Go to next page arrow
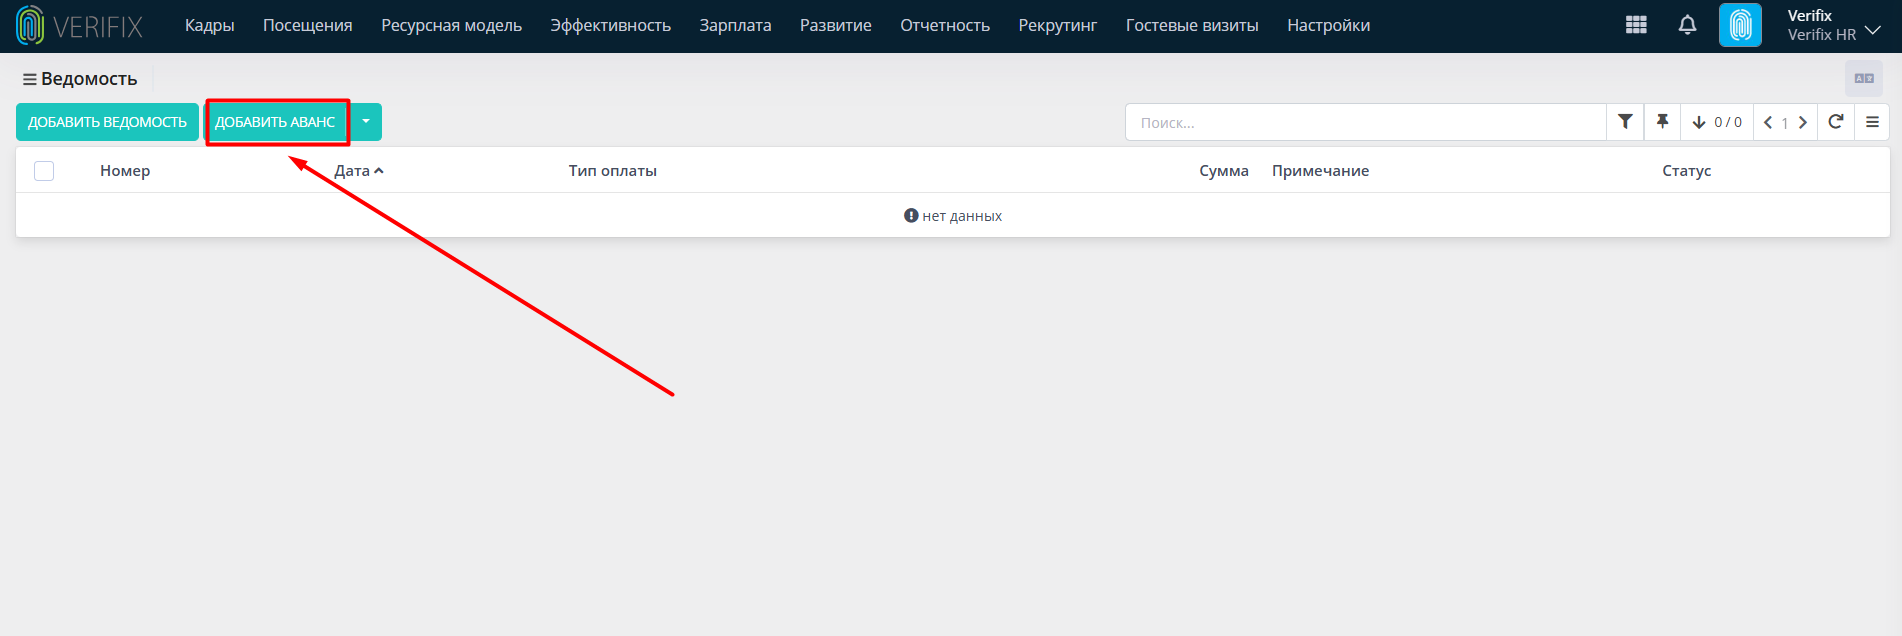This screenshot has width=1902, height=636. point(1803,122)
